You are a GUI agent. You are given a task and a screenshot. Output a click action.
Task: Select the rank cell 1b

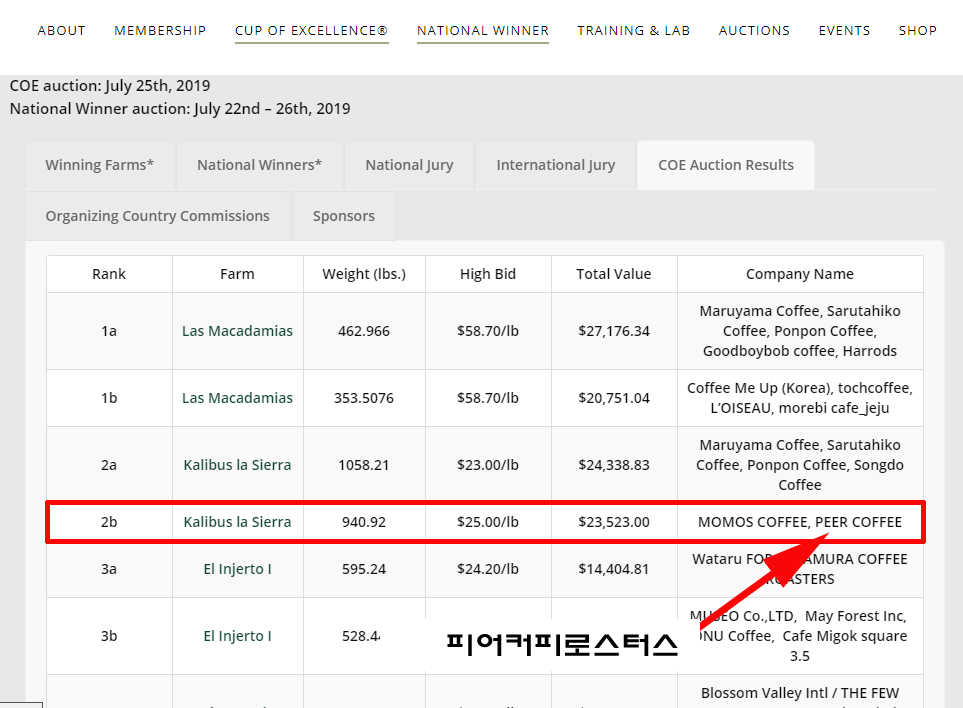[x=109, y=398]
